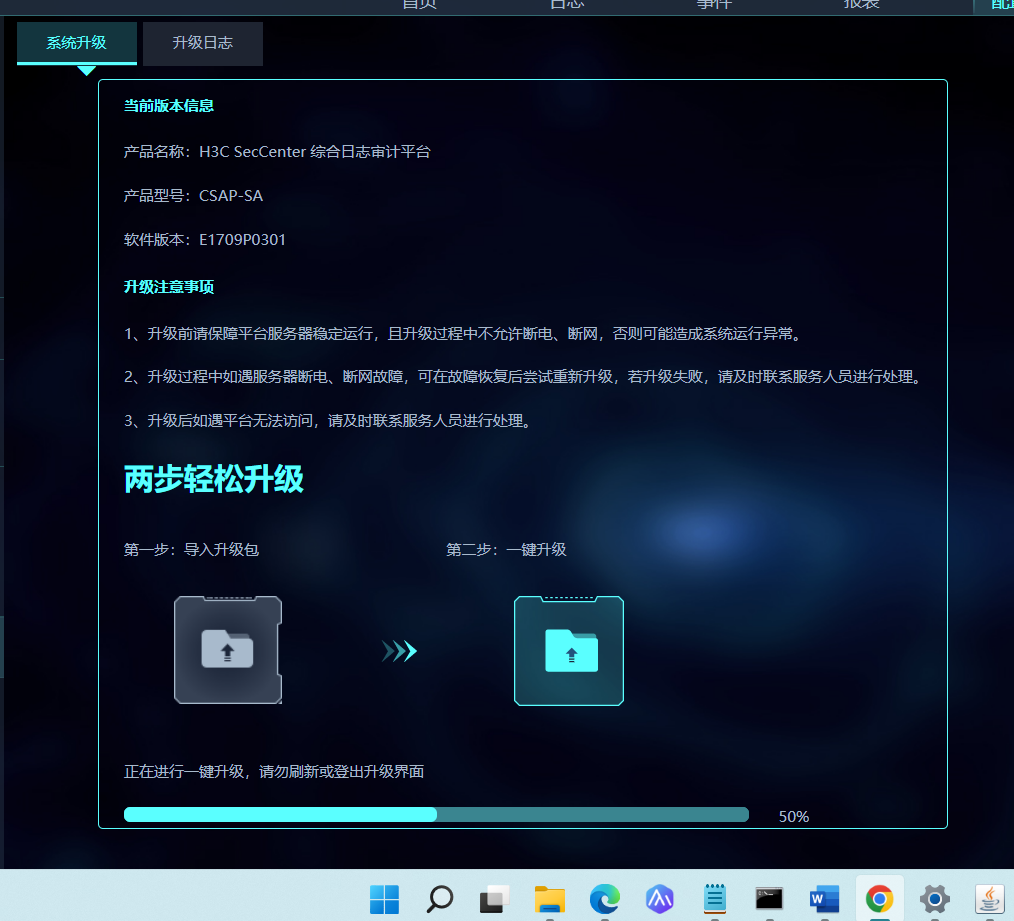The image size is (1014, 921).
Task: Click the gray import upgrade package icon
Action: pyautogui.click(x=228, y=650)
